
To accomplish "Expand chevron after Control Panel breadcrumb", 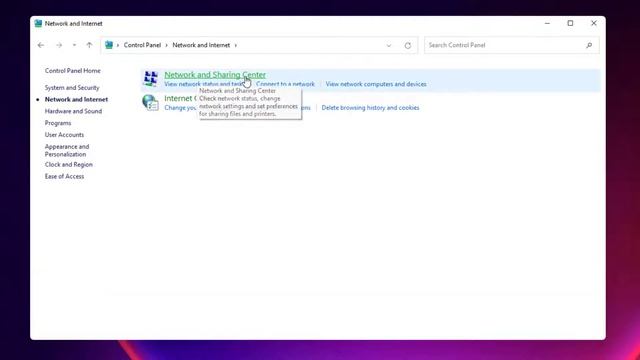I will [167, 45].
